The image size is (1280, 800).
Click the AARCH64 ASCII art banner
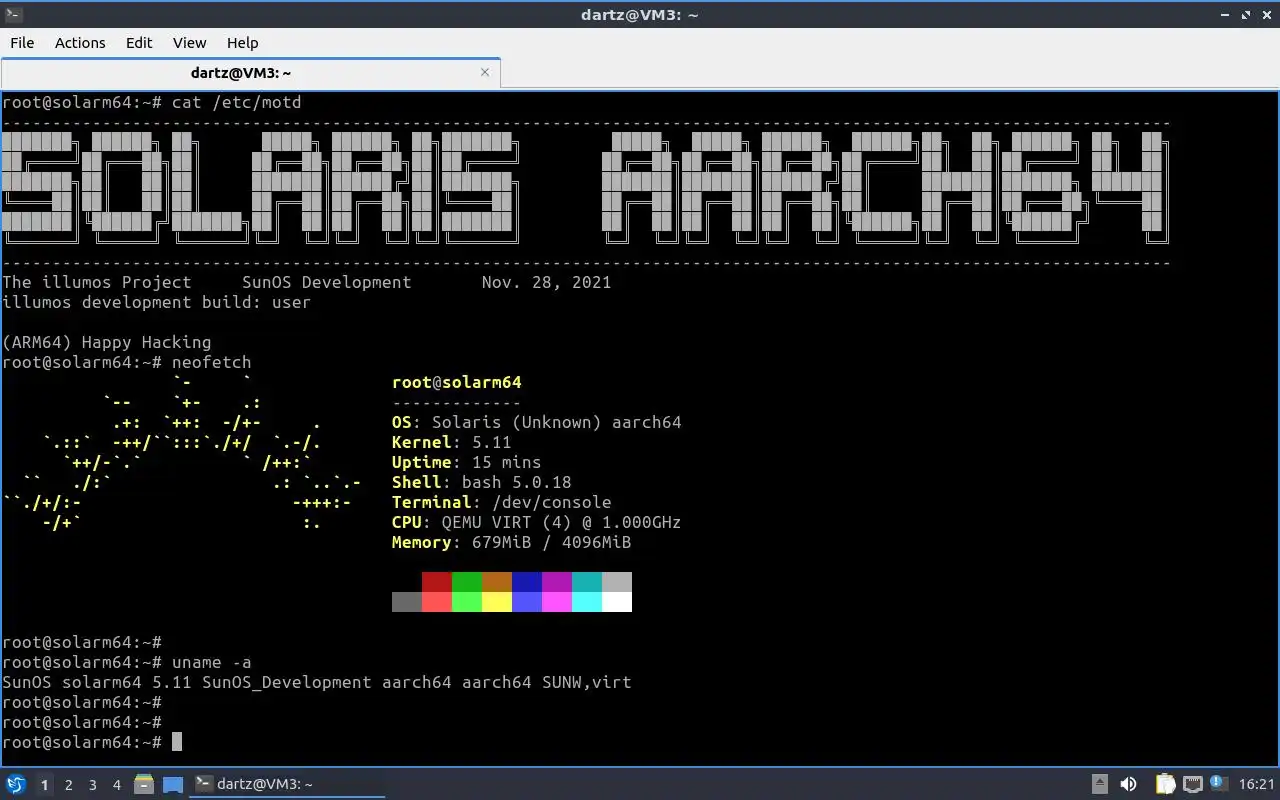[x=885, y=187]
